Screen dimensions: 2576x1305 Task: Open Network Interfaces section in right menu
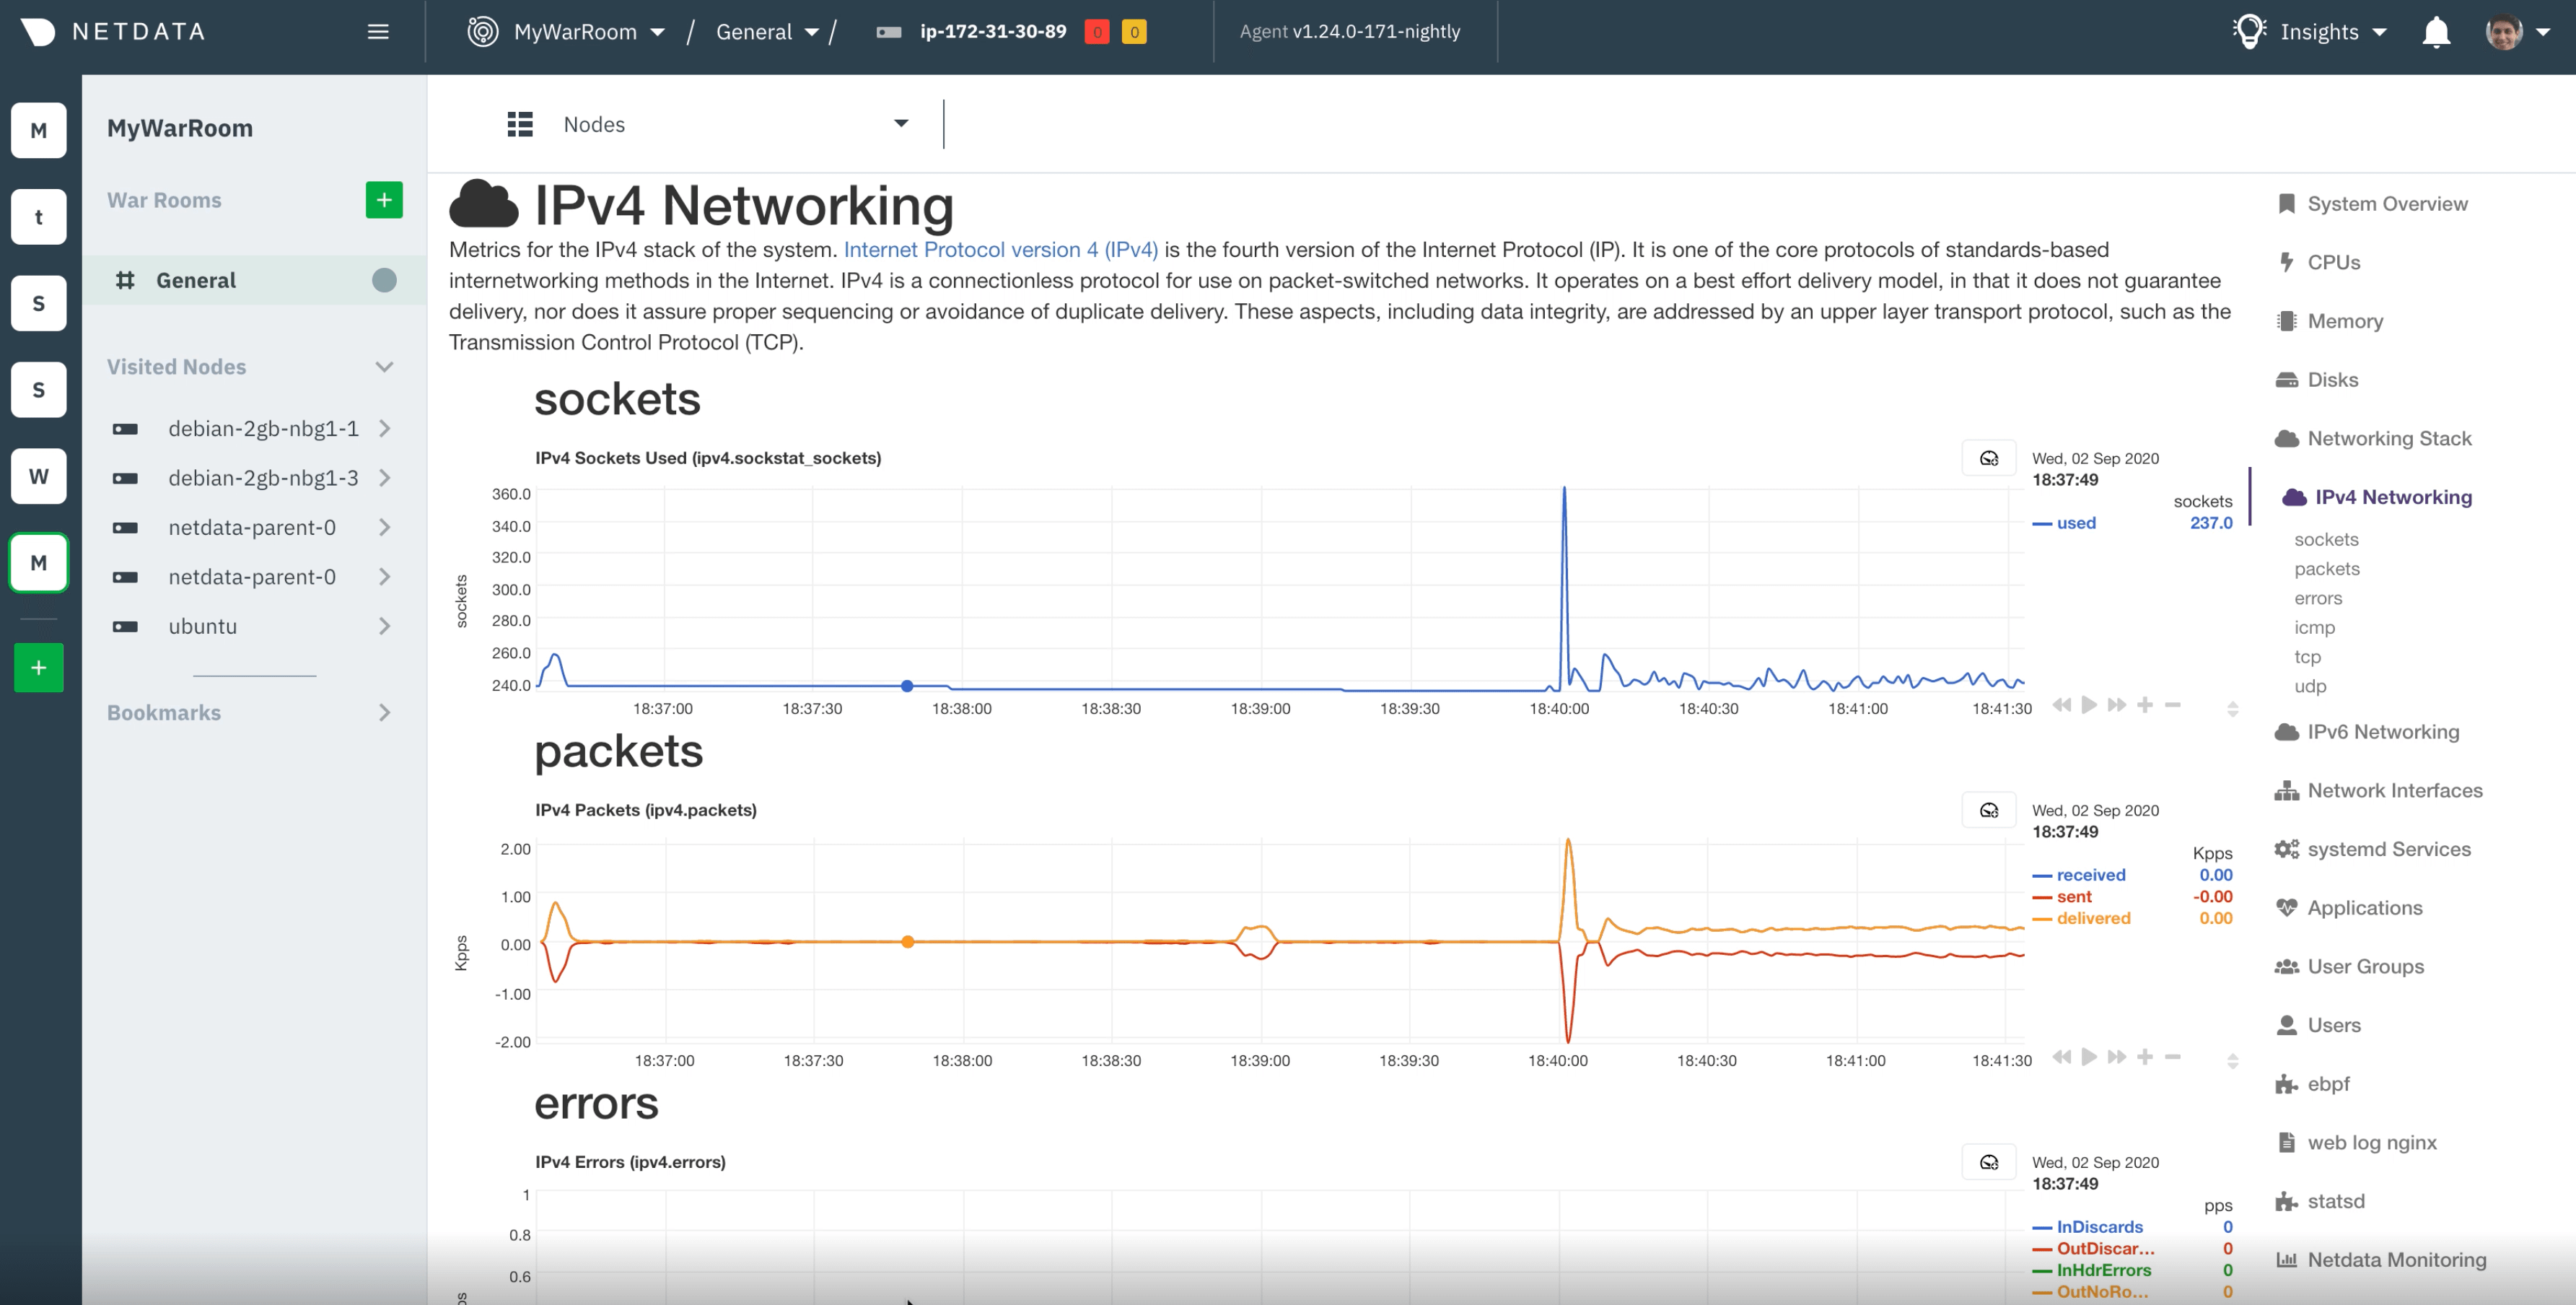point(2394,791)
